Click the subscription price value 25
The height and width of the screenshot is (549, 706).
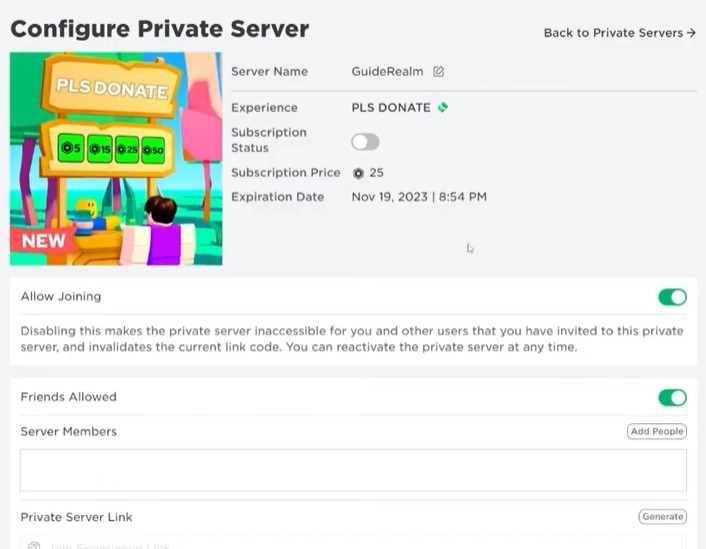(377, 173)
